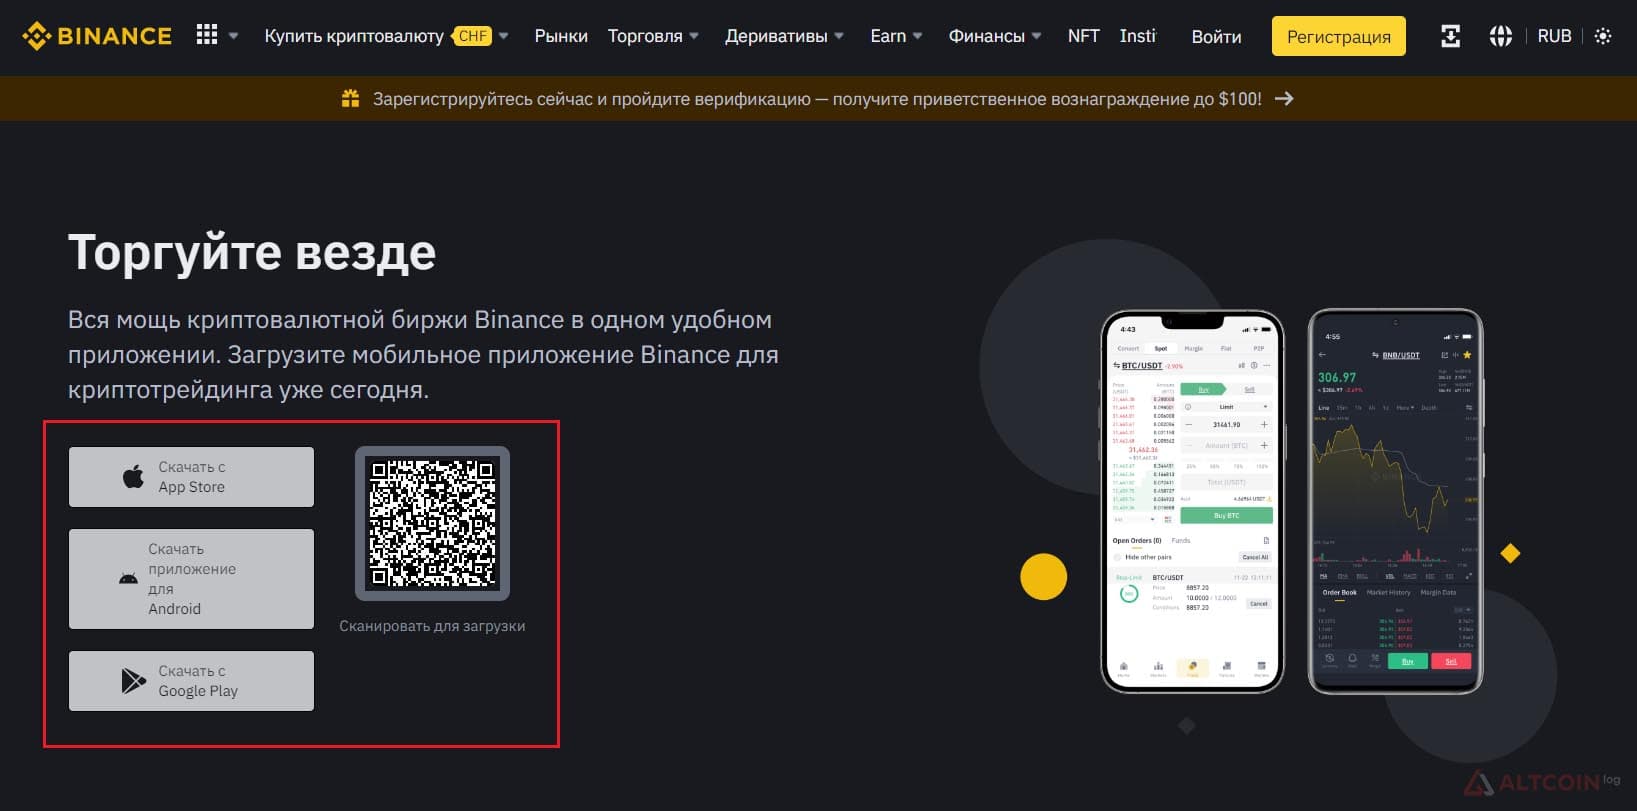Expand the Финансы dropdown arrow

coord(1036,36)
